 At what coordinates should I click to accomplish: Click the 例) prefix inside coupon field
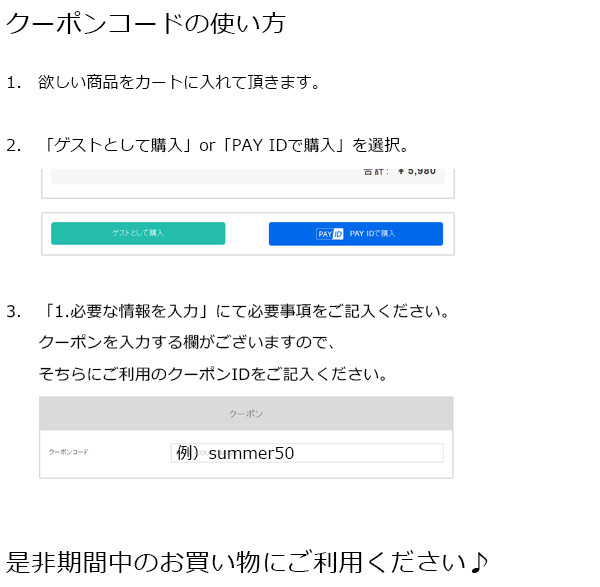tap(187, 453)
